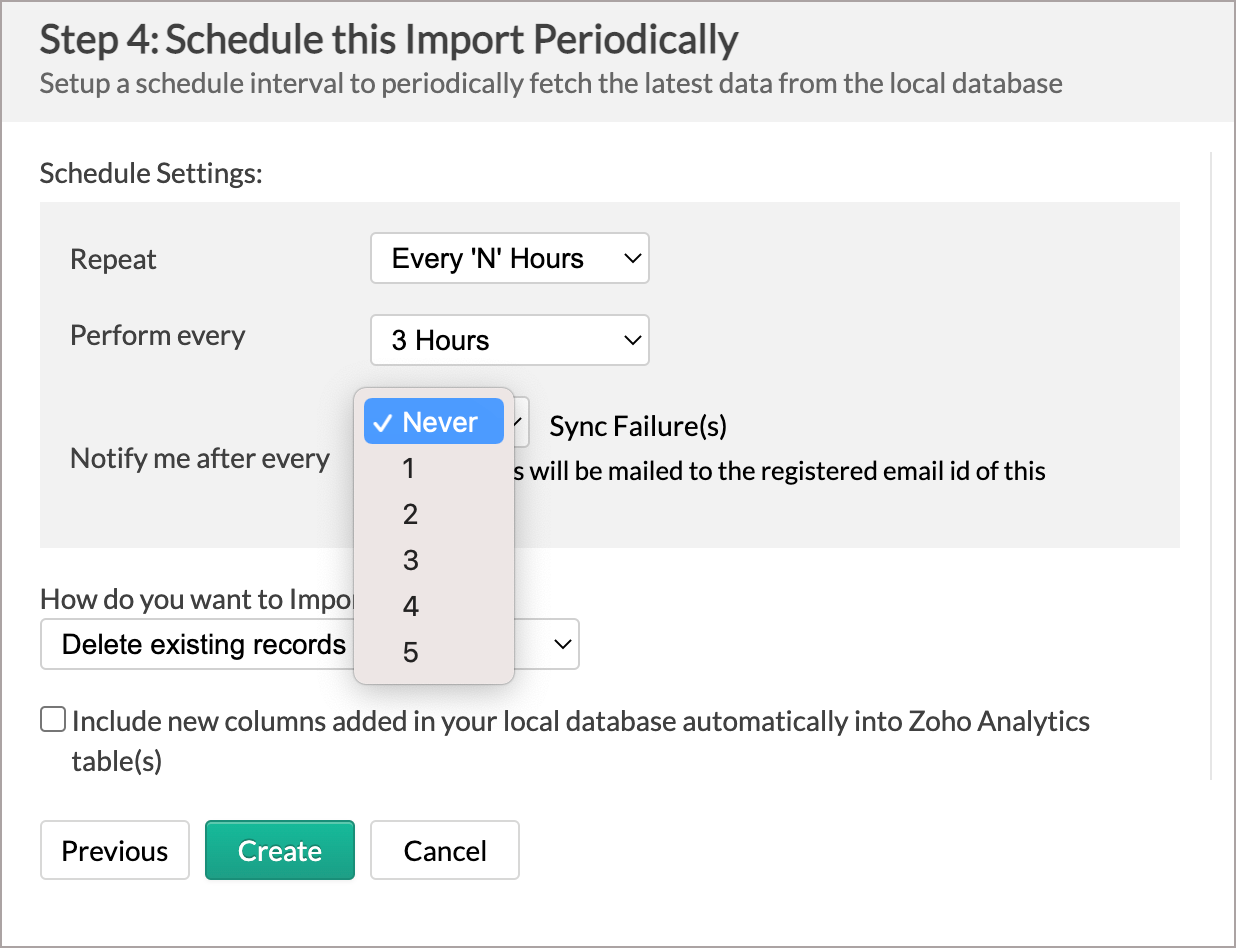Select option 3 in failure list
Screen dimensions: 1236x948
coord(410,560)
